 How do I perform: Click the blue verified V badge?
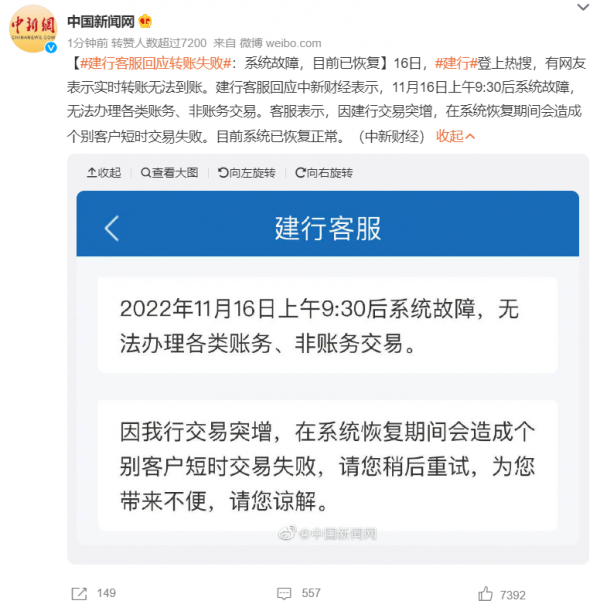click(51, 47)
